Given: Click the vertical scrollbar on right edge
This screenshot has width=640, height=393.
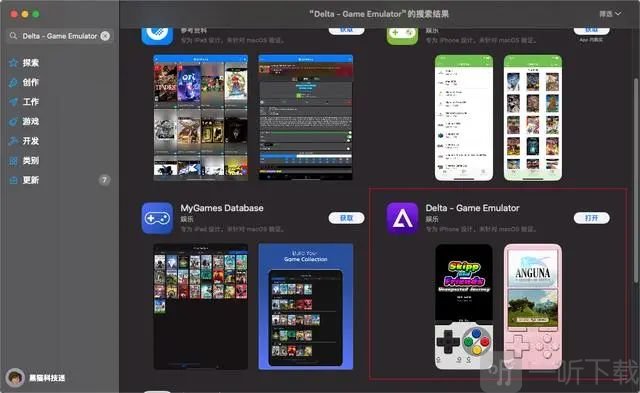Looking at the screenshot, I should click(x=636, y=180).
